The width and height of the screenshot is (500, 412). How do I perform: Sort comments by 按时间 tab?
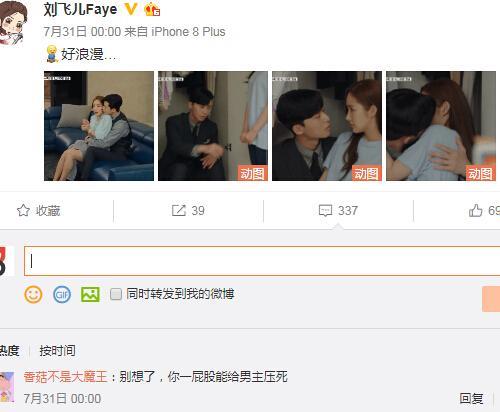tap(57, 351)
